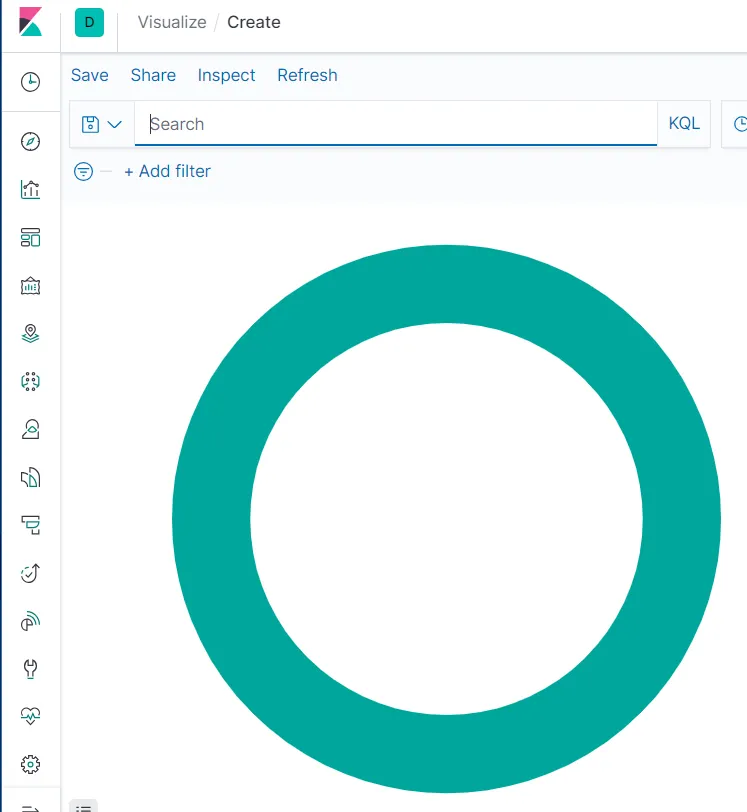Open Machine Learning icon in sidebar
The image size is (747, 812).
[31, 381]
